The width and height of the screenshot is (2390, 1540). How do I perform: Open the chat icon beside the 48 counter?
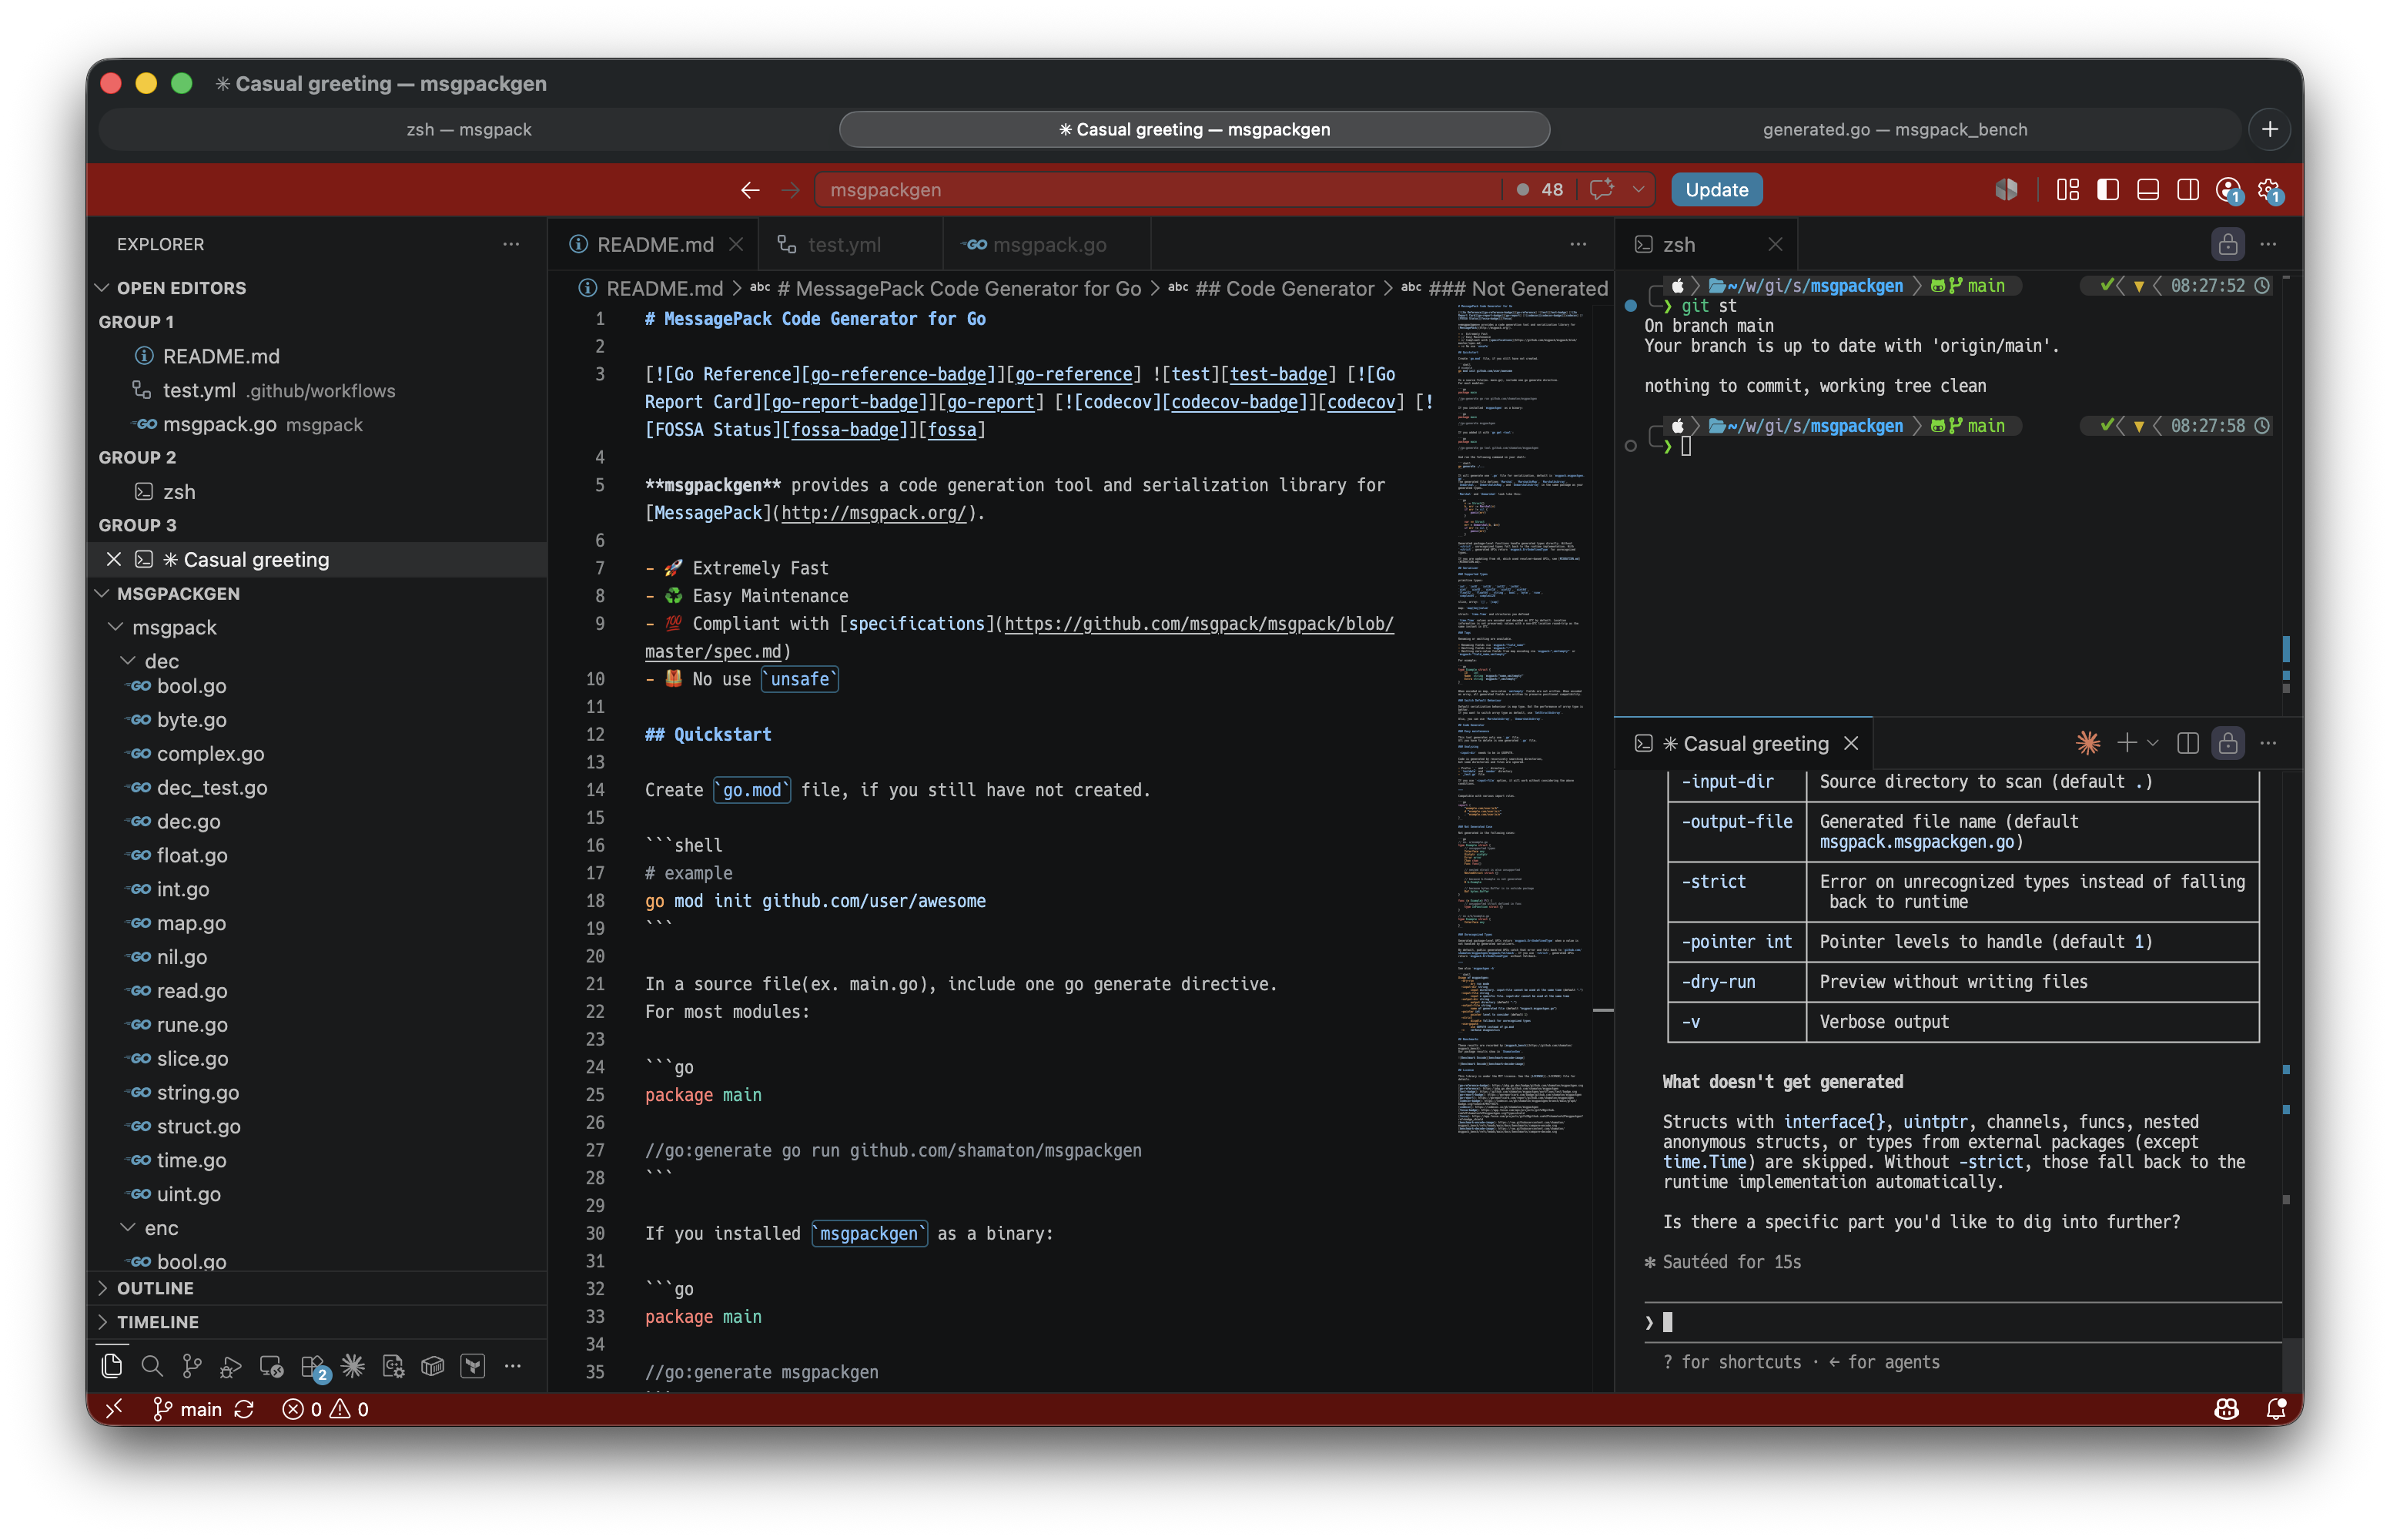click(1602, 190)
